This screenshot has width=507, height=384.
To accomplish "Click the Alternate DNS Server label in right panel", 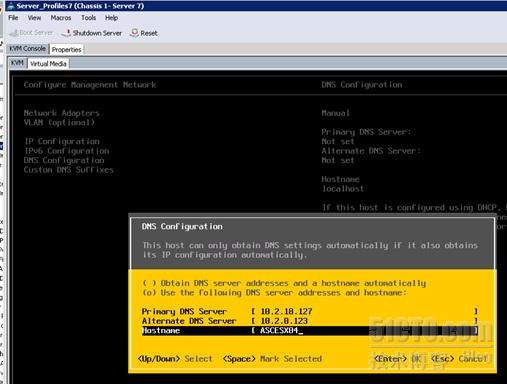I will tap(371, 151).
